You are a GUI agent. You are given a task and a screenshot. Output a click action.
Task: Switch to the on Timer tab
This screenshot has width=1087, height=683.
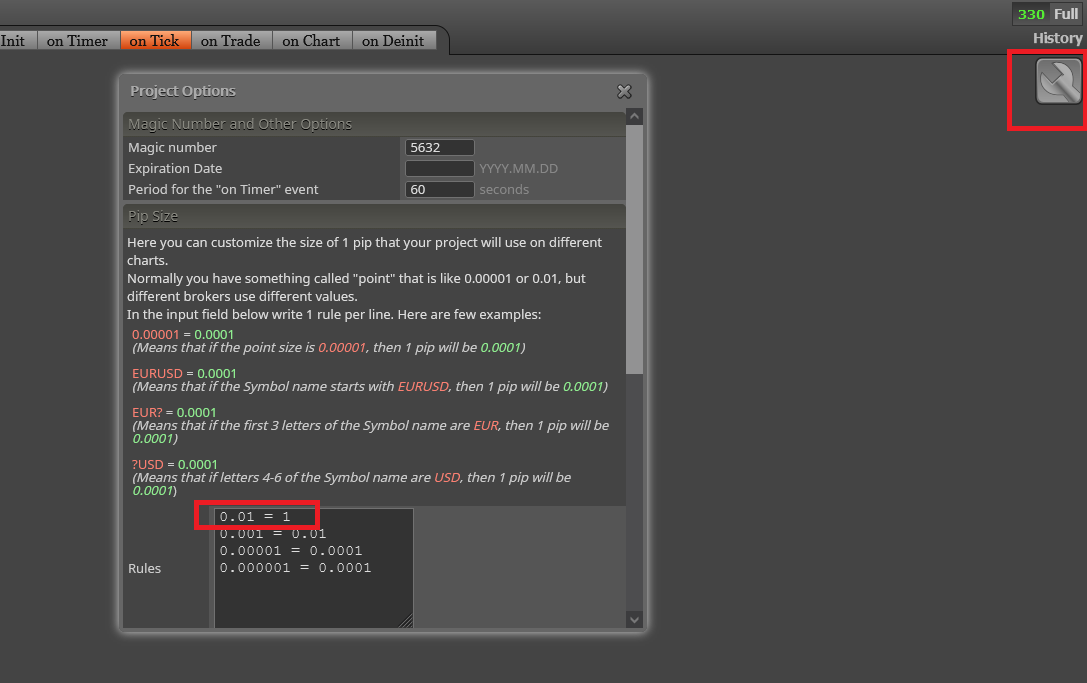click(x=77, y=41)
